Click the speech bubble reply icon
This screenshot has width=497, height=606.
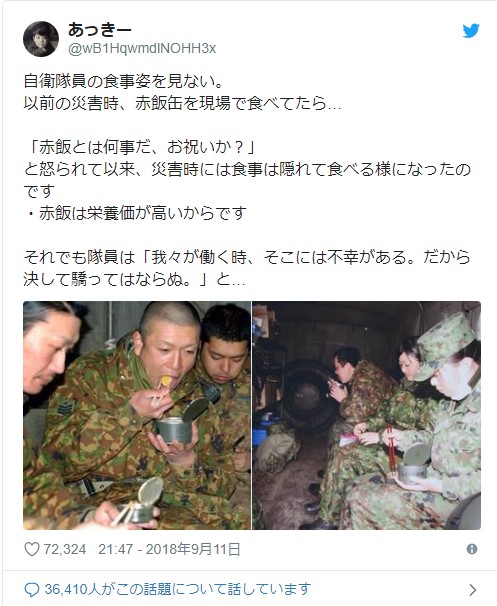(x=32, y=590)
